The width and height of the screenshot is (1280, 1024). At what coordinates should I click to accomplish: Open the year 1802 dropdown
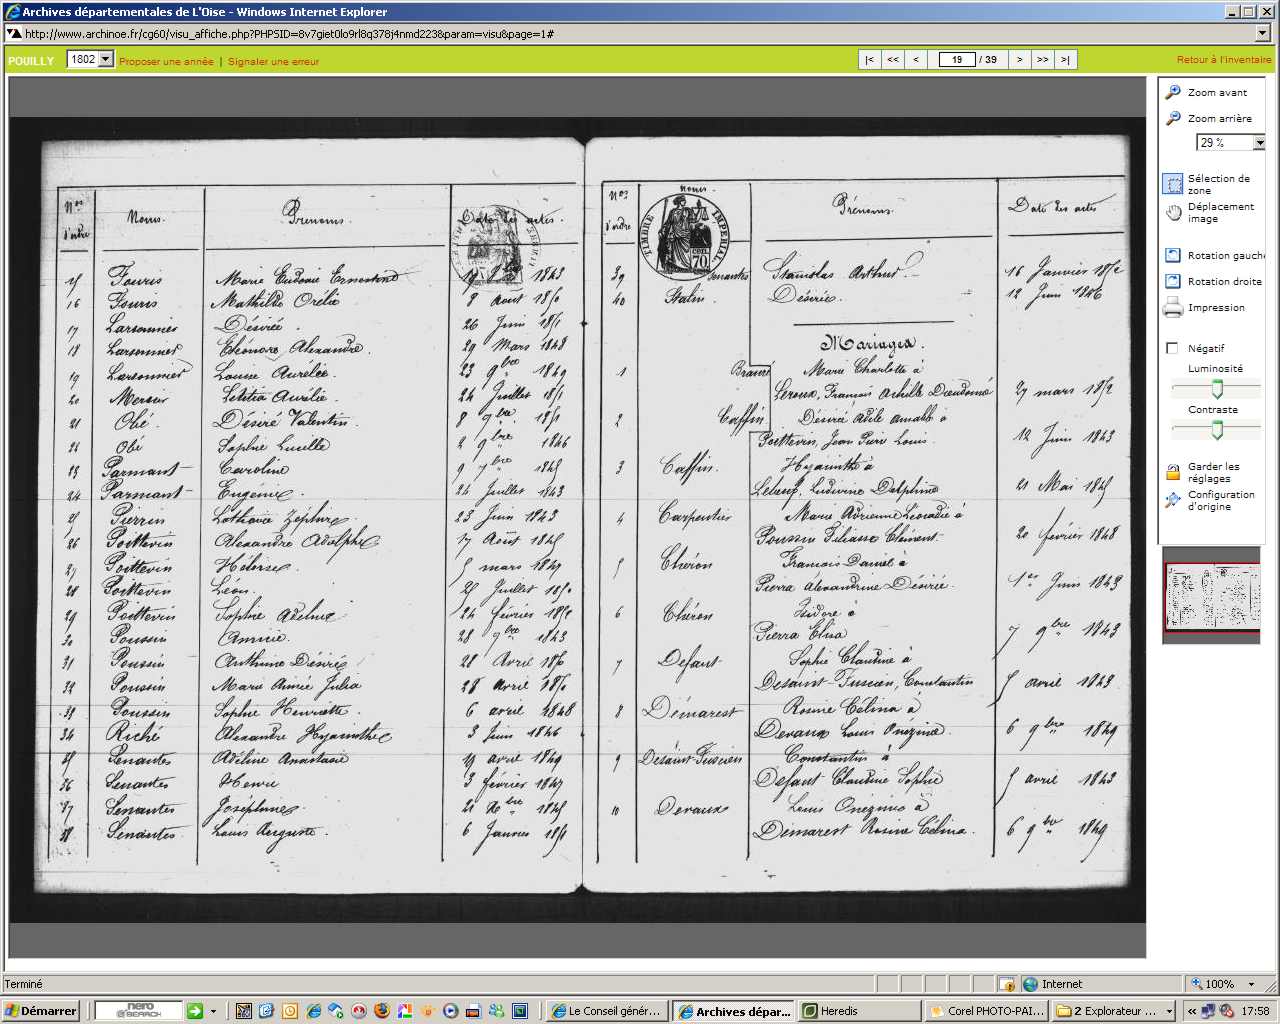(106, 60)
